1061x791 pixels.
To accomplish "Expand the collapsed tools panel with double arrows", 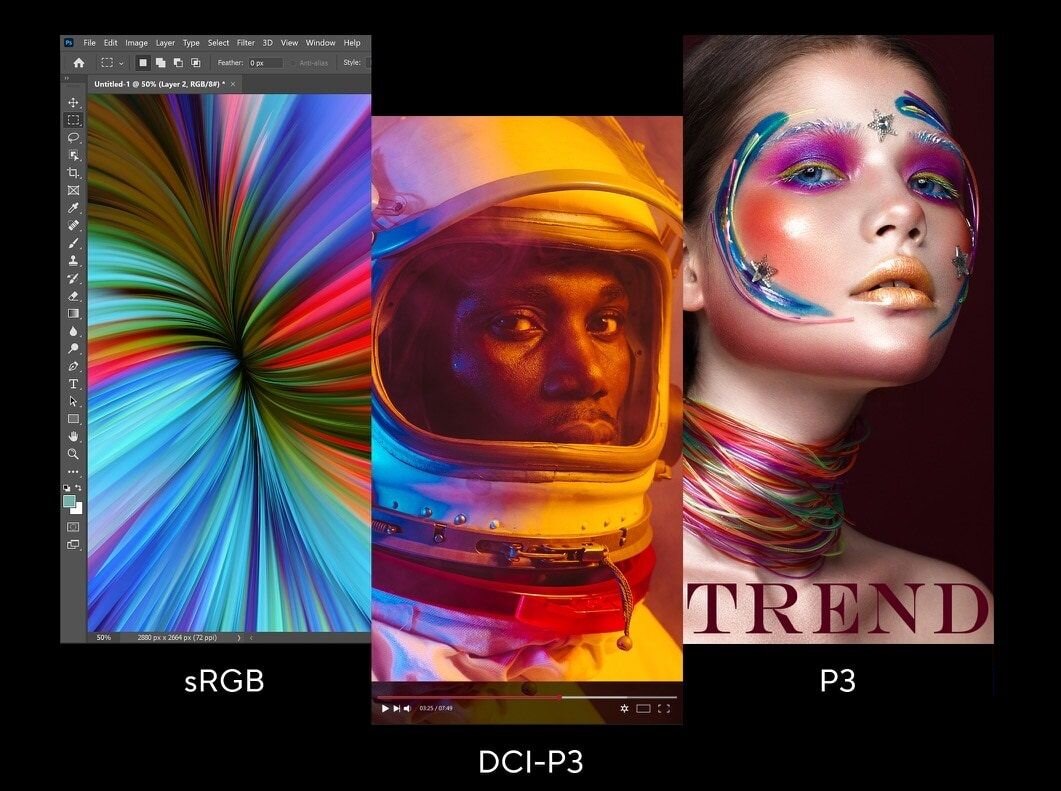I will (67, 77).
